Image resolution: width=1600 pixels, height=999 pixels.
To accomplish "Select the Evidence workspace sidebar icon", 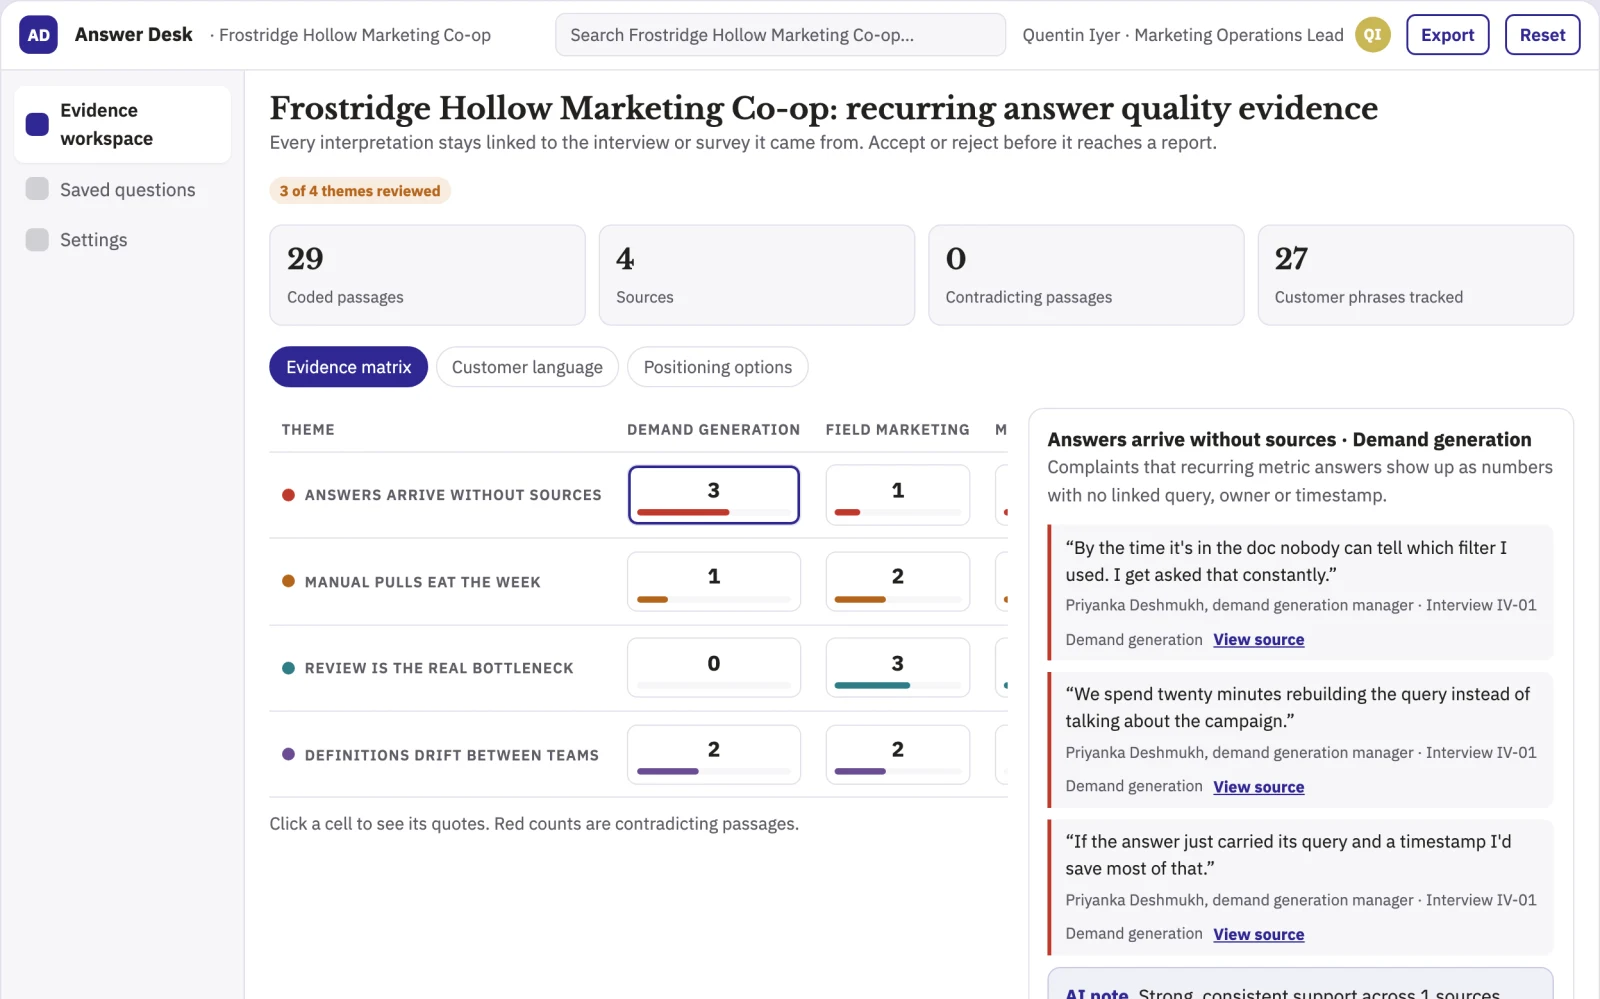I will (37, 124).
